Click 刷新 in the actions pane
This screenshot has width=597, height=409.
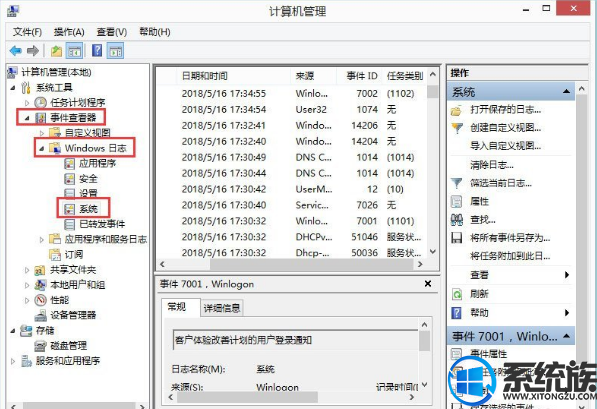click(479, 294)
